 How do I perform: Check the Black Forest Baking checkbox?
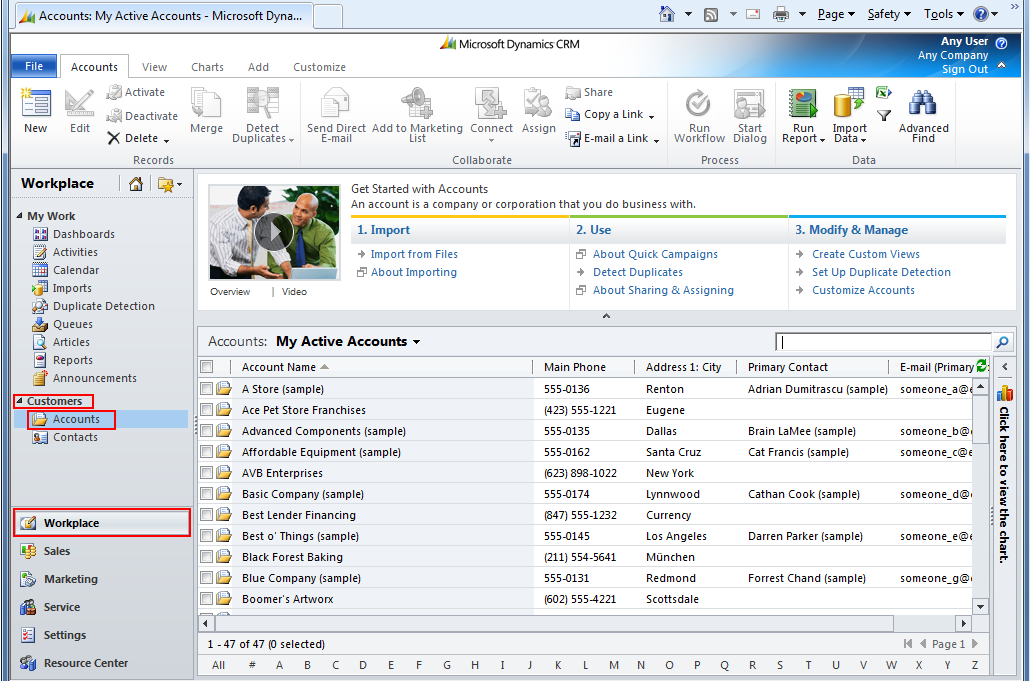[x=207, y=557]
